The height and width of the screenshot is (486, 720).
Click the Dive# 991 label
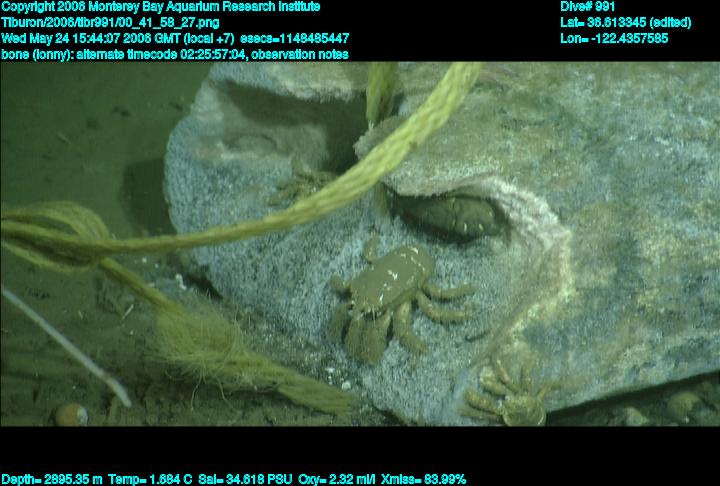coord(587,7)
